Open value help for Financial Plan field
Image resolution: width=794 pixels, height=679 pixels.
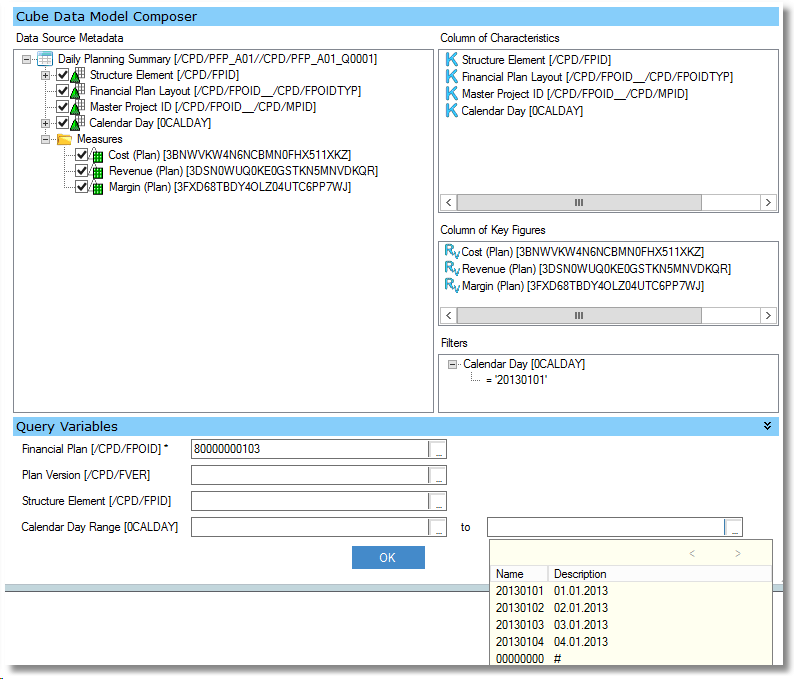point(437,449)
